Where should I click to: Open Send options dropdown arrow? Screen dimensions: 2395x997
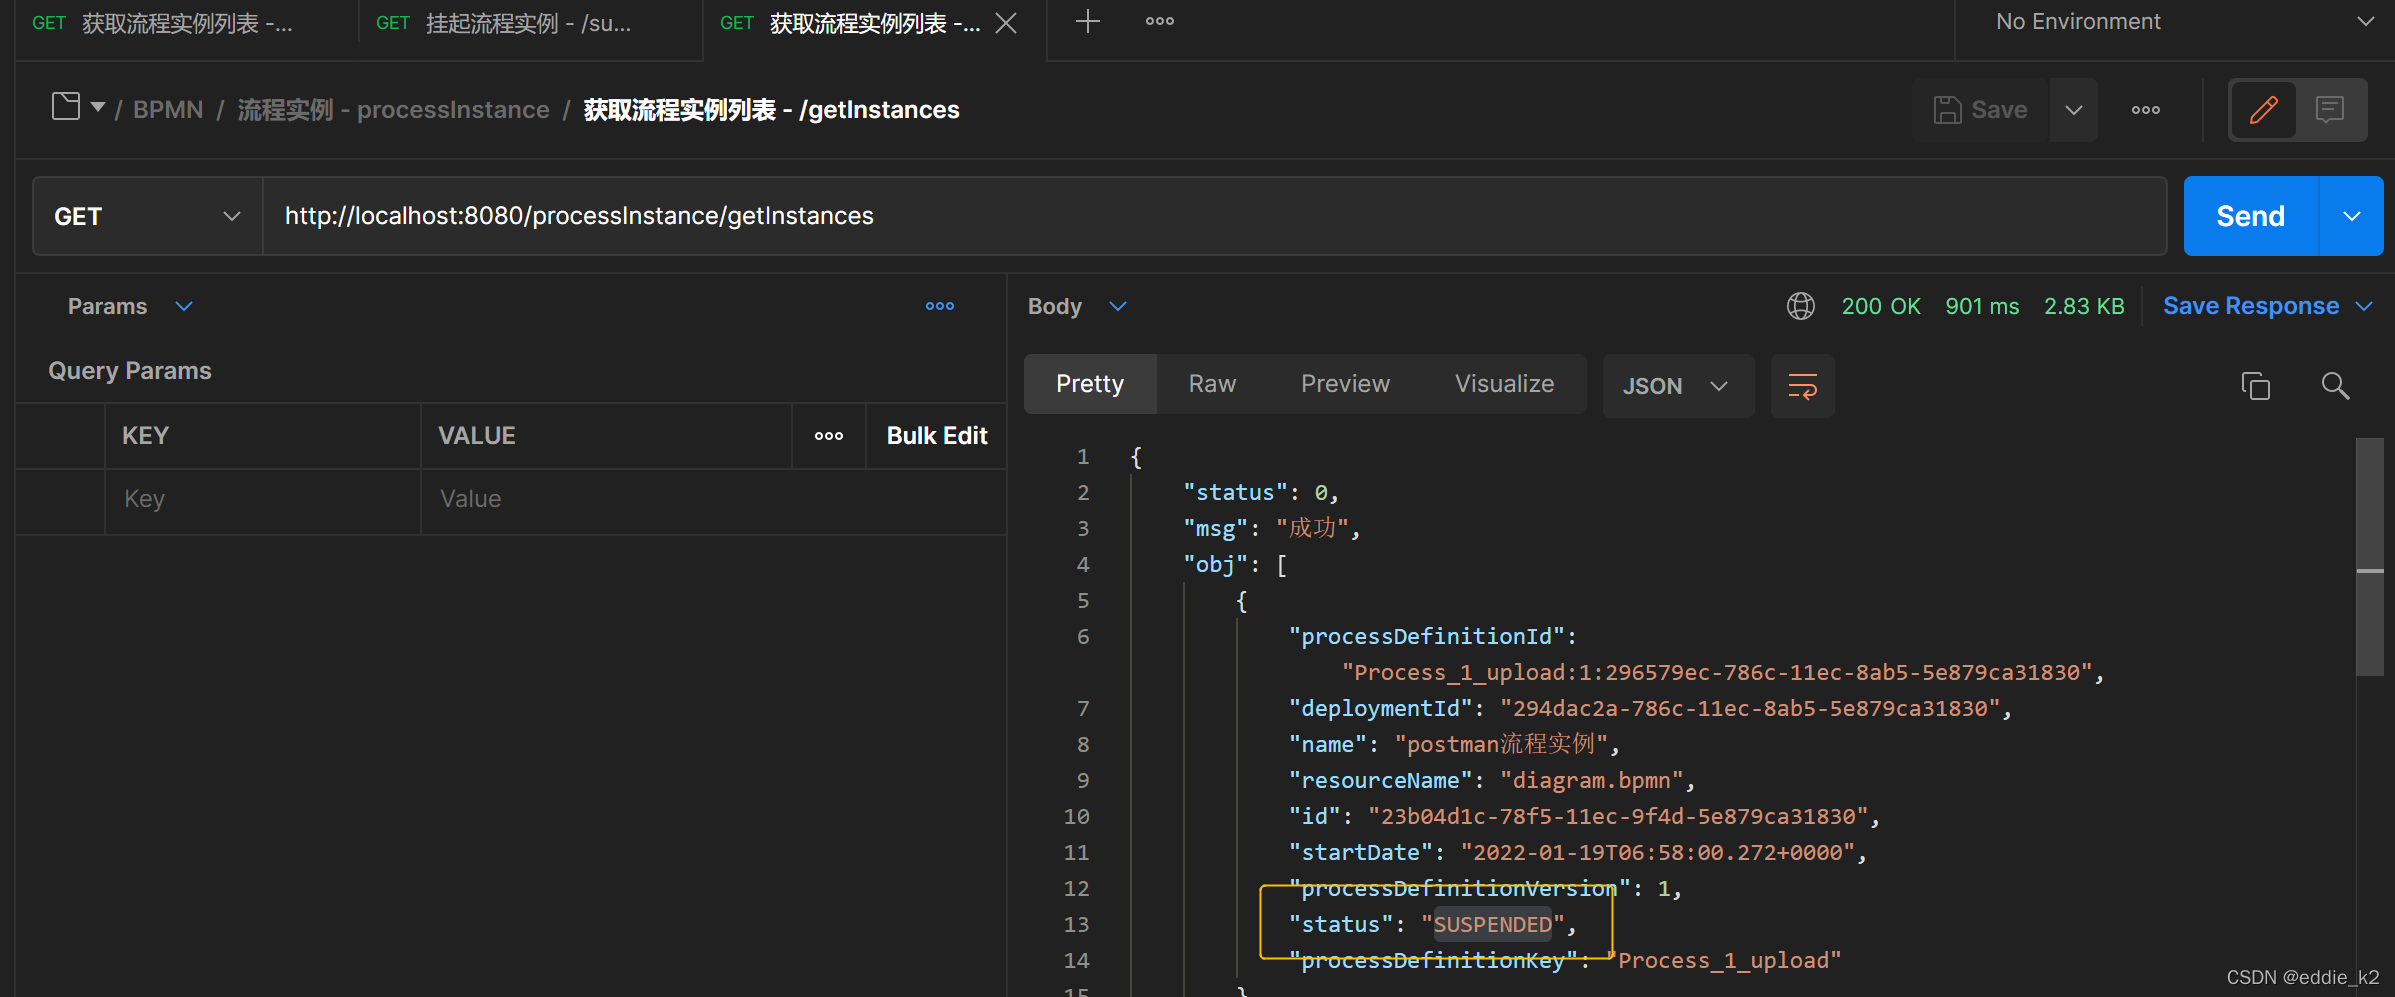click(2352, 216)
